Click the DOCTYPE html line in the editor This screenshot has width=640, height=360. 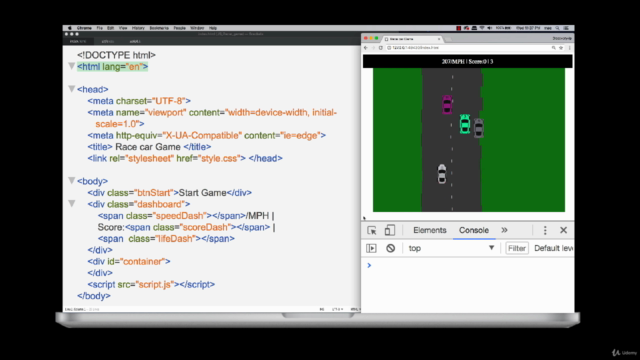[x=116, y=55]
